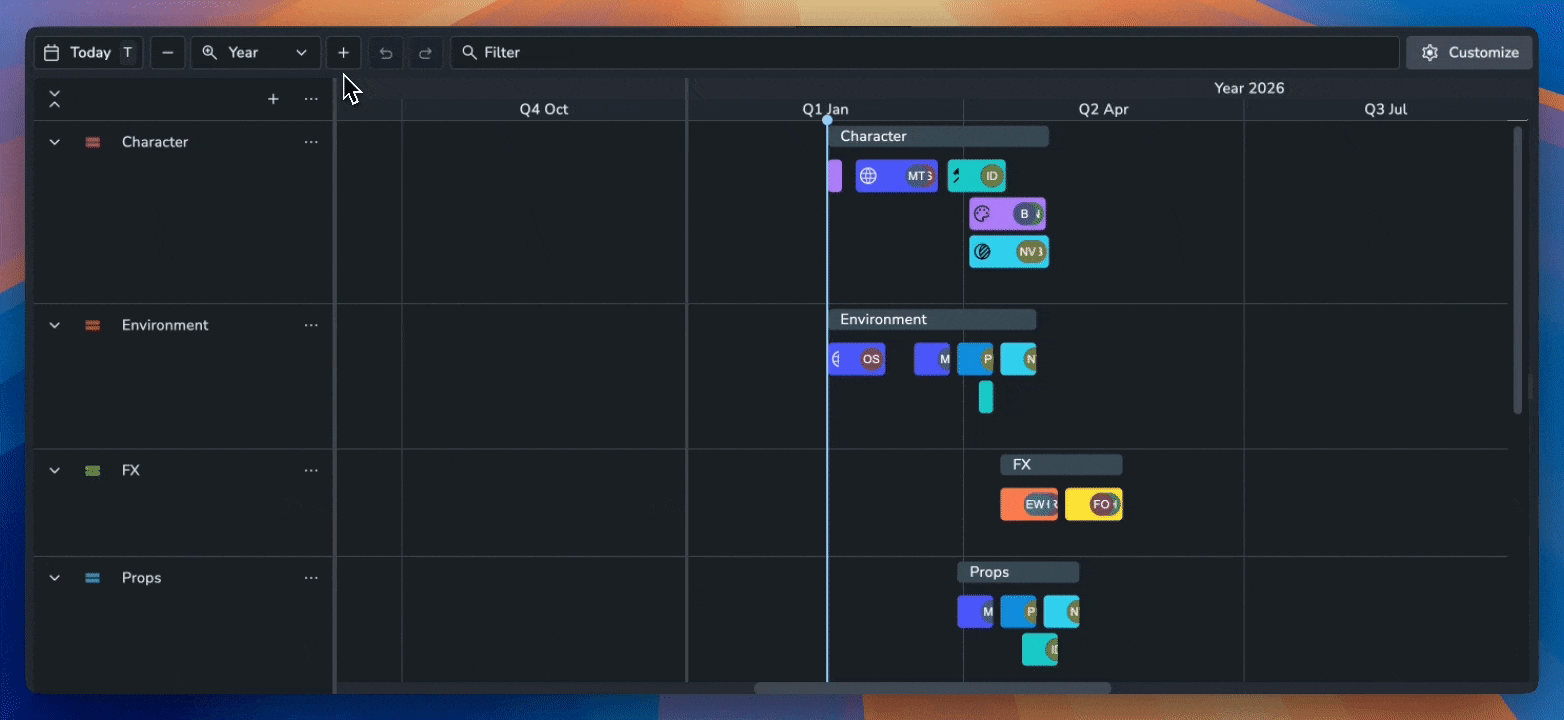Open the Environment row options menu

(311, 325)
